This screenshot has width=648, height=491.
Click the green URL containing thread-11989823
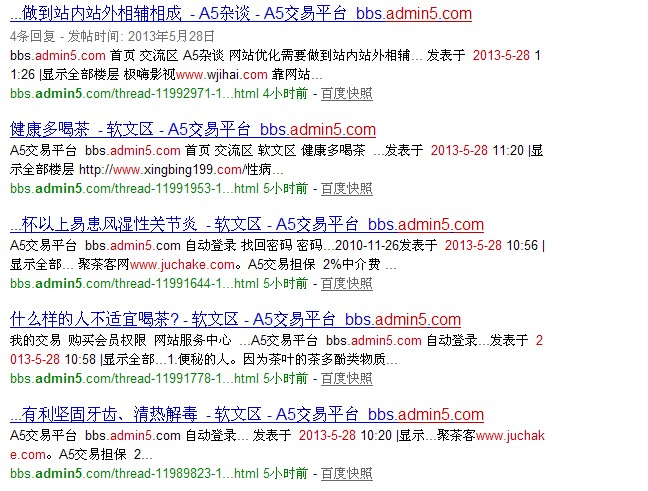tap(134, 473)
